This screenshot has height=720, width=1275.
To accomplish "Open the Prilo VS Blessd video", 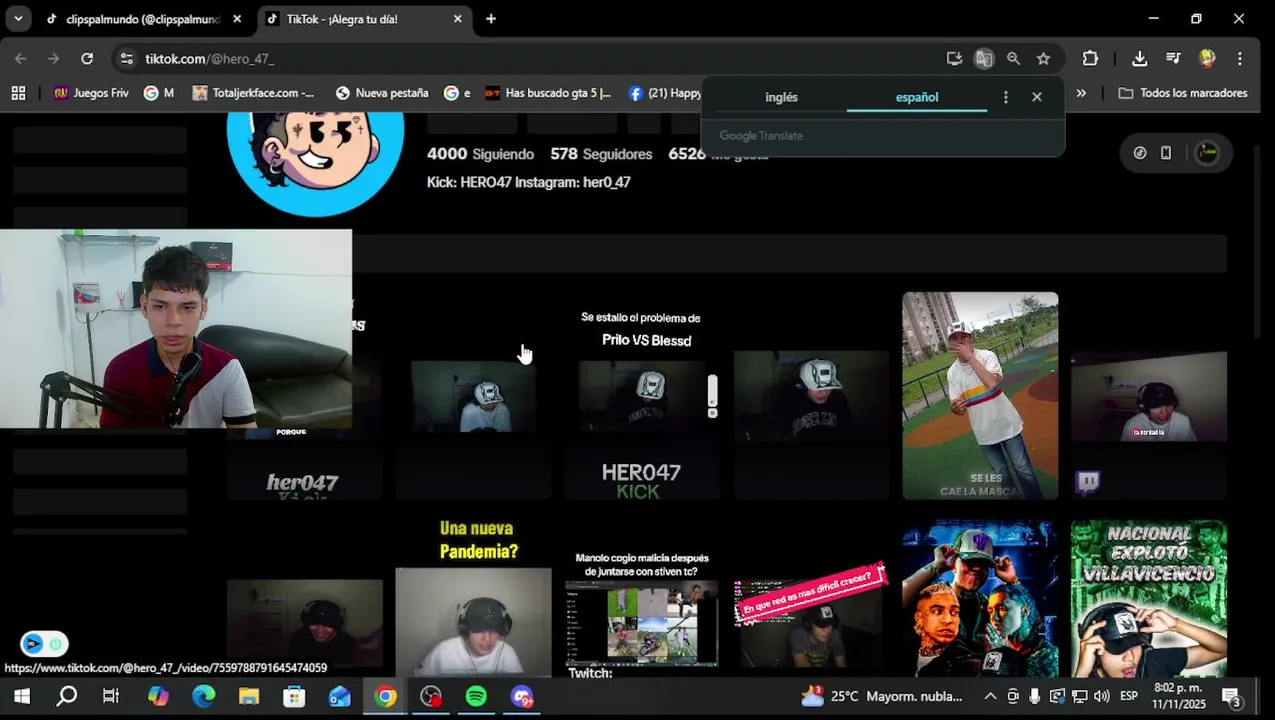I will (x=641, y=396).
